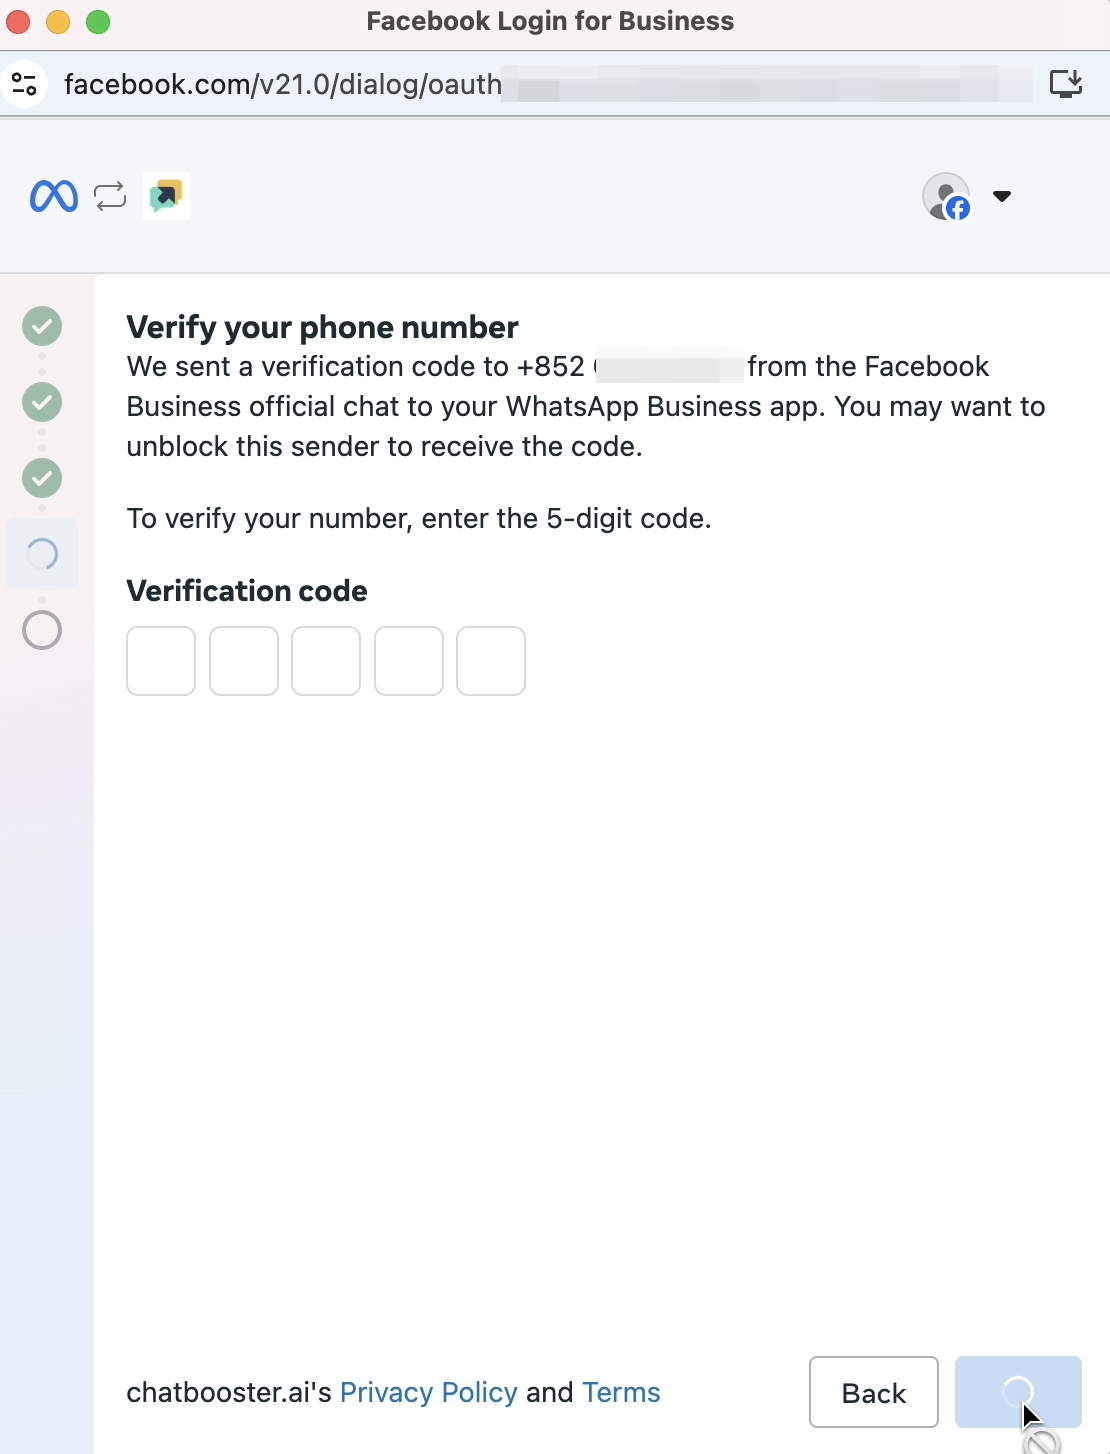1110x1454 pixels.
Task: Select the current loading step indicator
Action: (42, 554)
